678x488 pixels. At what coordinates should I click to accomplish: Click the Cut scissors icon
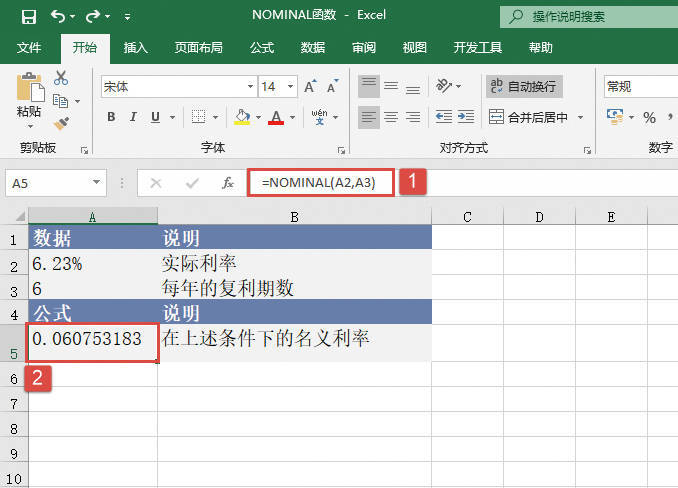pyautogui.click(x=61, y=78)
